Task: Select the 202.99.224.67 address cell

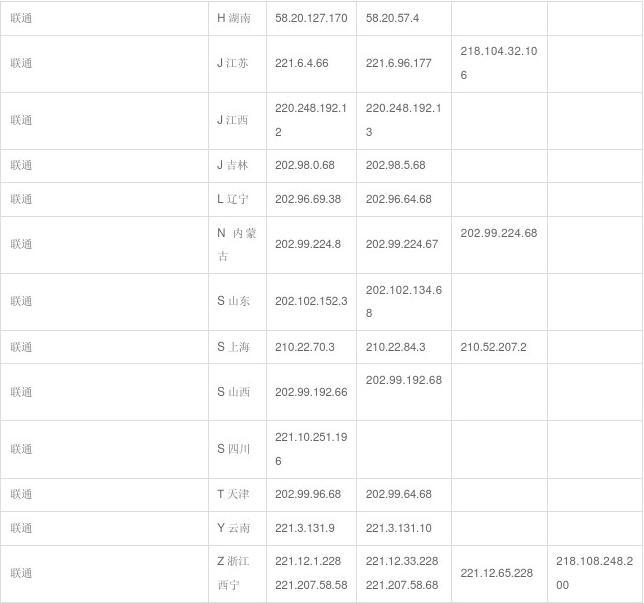Action: pyautogui.click(x=402, y=244)
